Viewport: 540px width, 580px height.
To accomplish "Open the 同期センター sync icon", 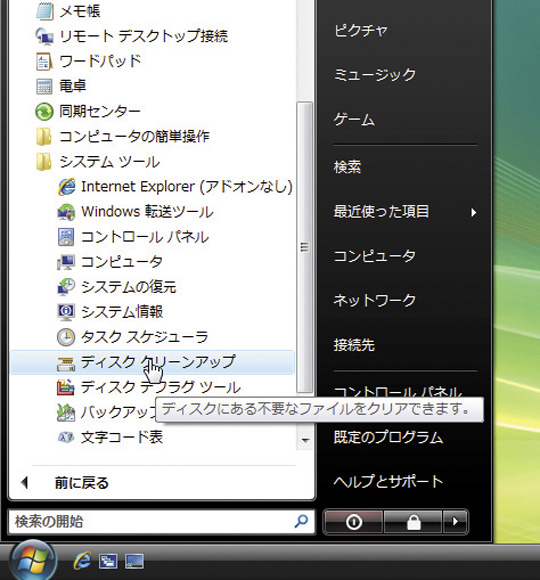I will click(44, 111).
